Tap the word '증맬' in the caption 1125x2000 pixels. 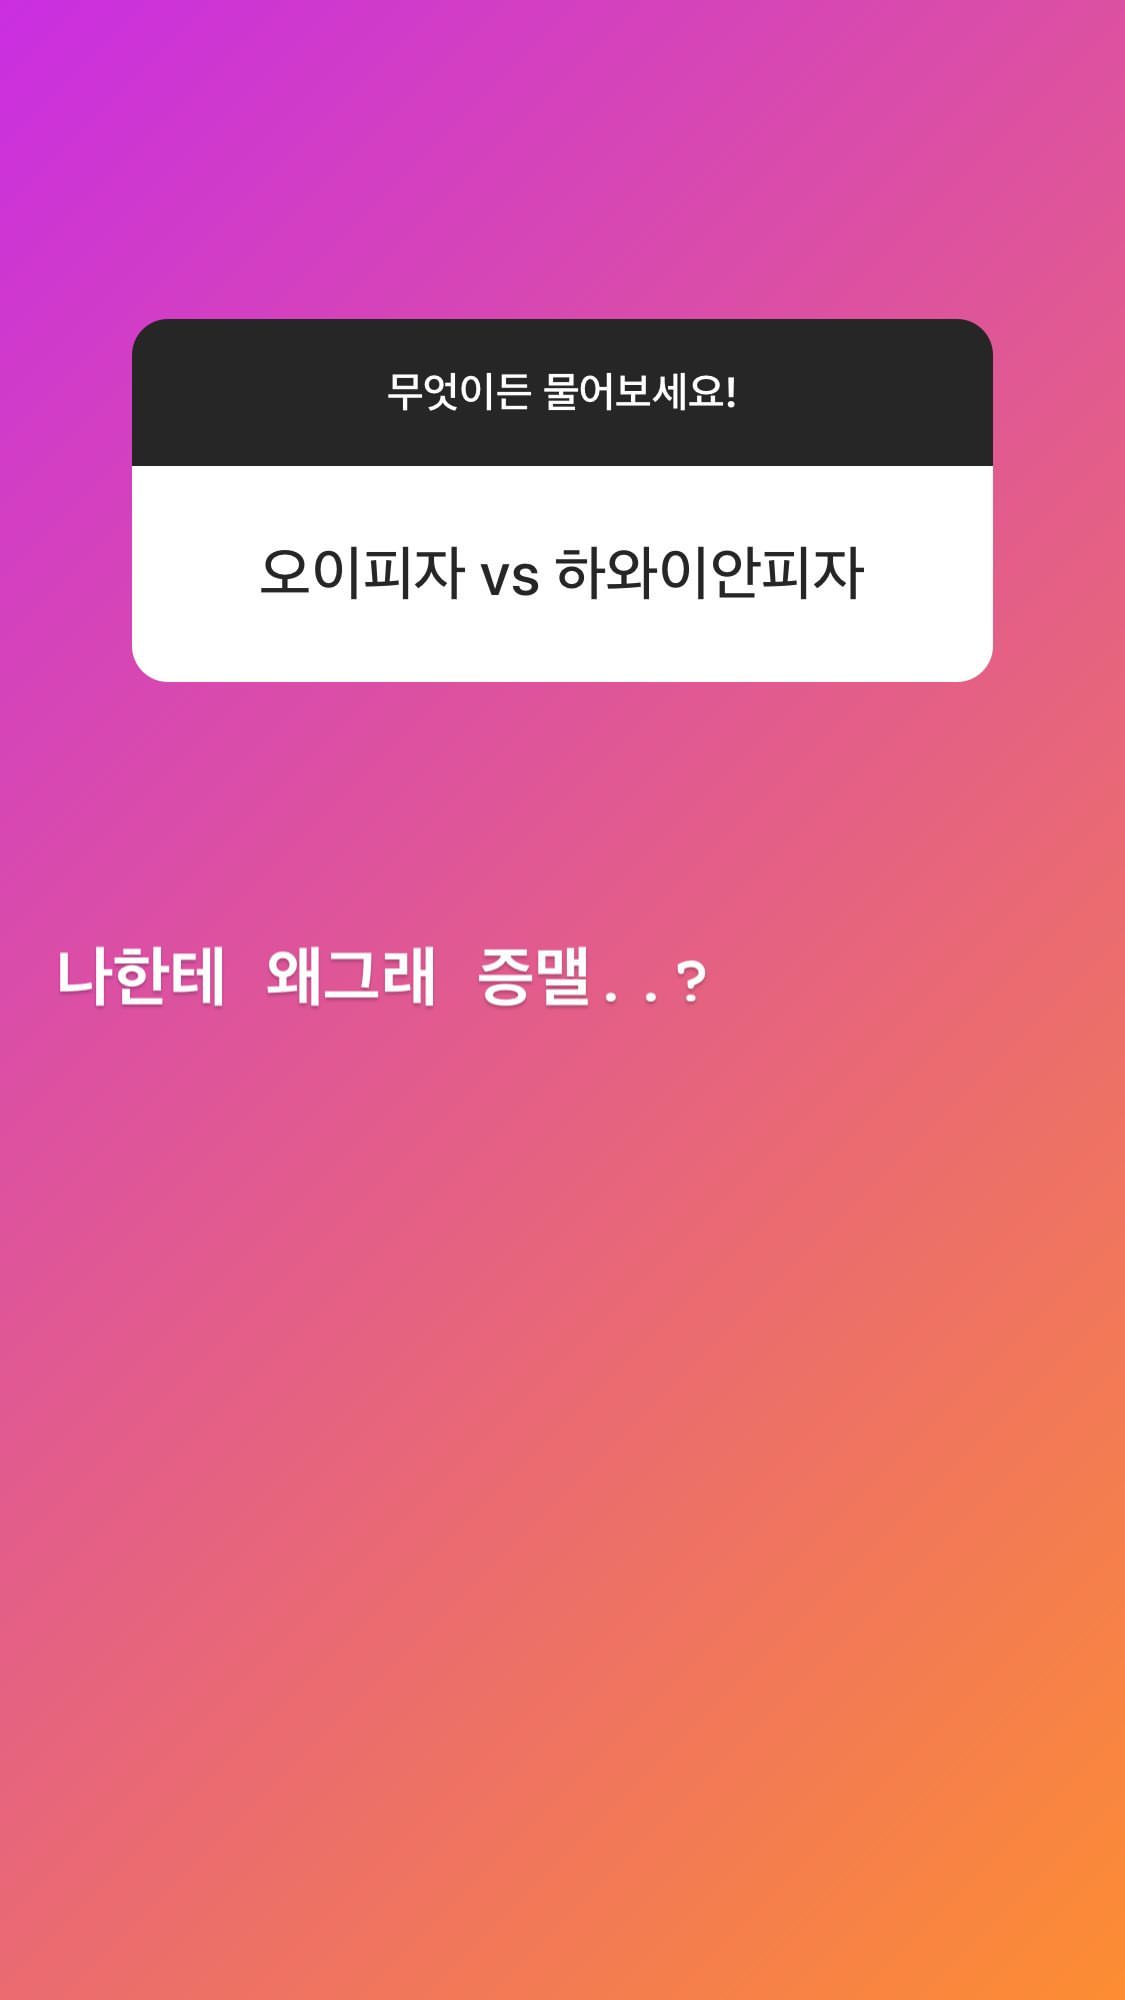534,977
